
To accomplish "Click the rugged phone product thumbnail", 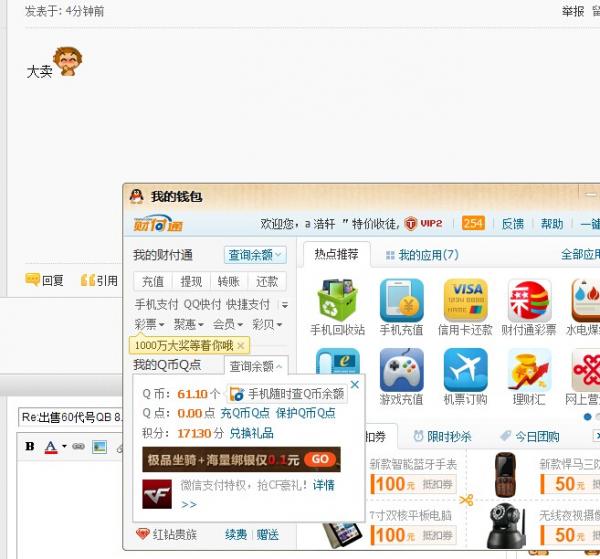I will (x=506, y=474).
